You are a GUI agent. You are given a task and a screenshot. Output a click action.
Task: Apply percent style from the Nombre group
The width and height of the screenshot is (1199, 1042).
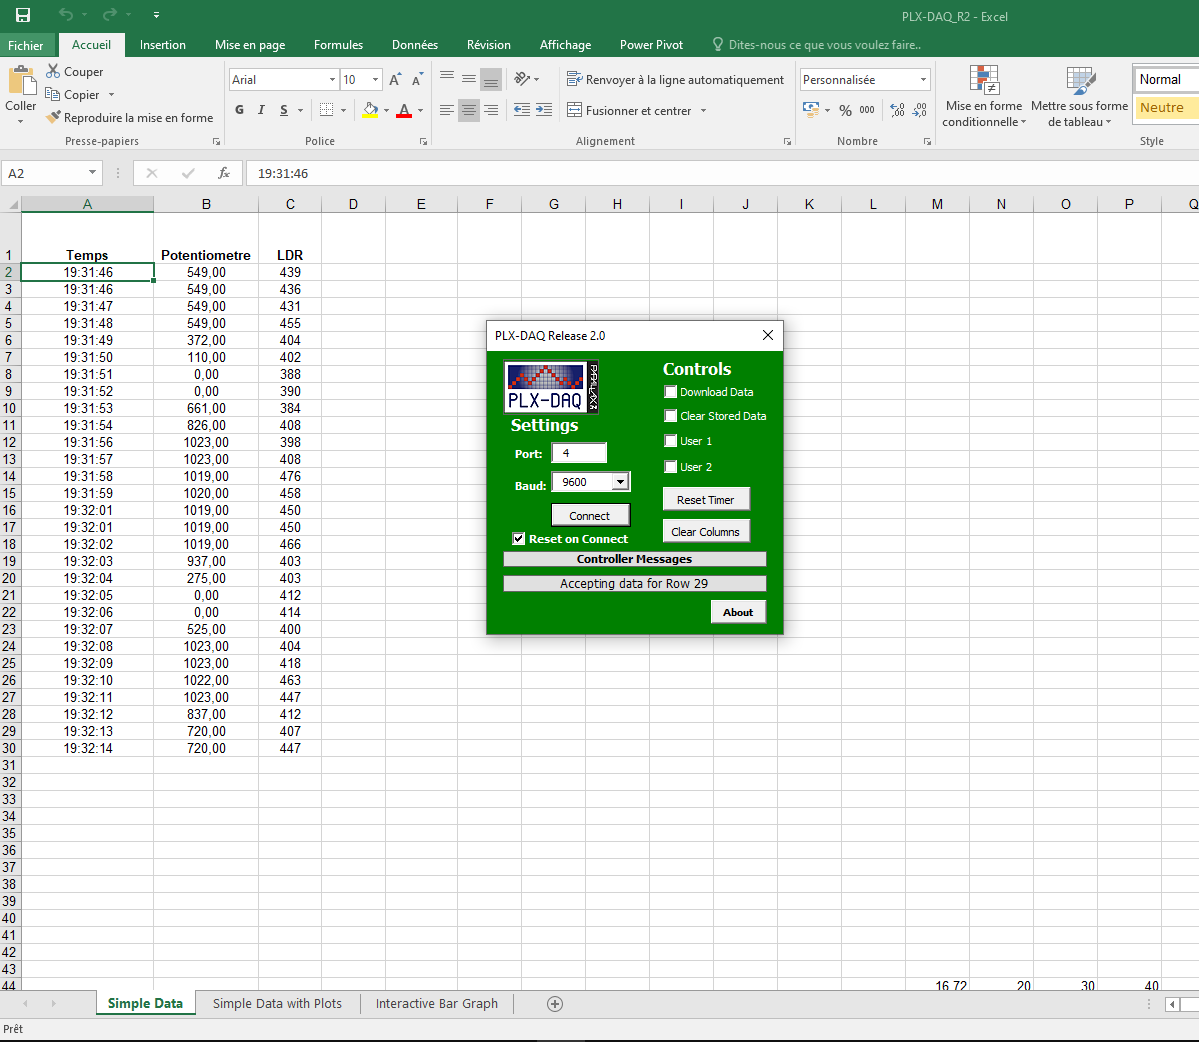tap(845, 111)
